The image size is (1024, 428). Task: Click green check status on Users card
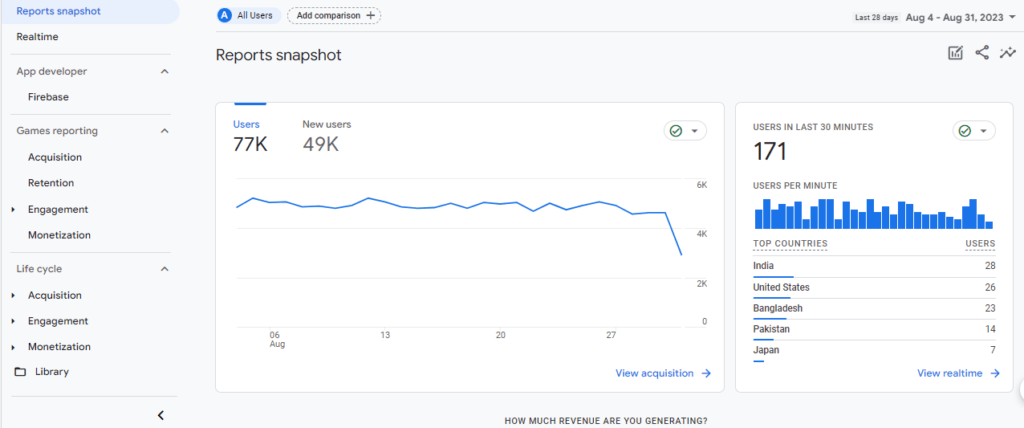(676, 131)
